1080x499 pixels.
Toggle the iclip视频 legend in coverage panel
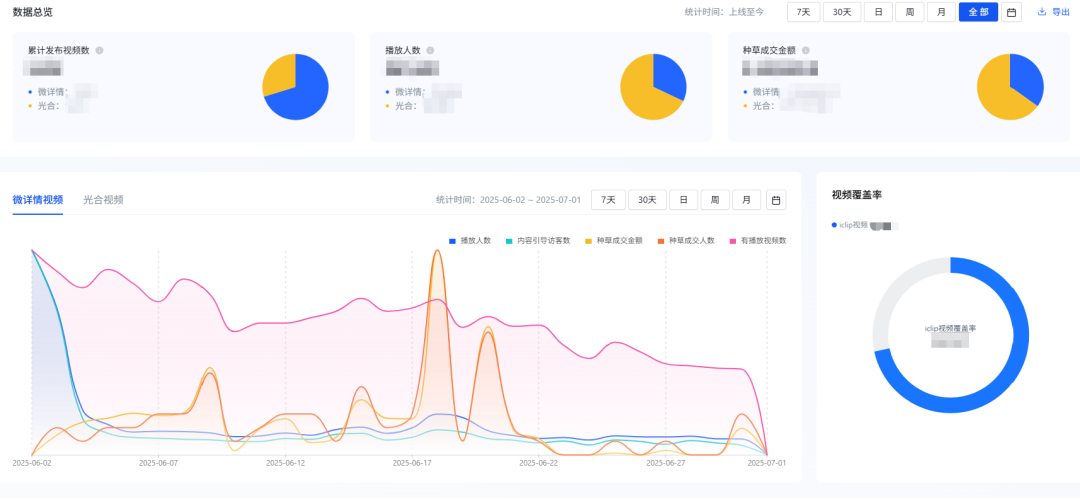(x=849, y=225)
